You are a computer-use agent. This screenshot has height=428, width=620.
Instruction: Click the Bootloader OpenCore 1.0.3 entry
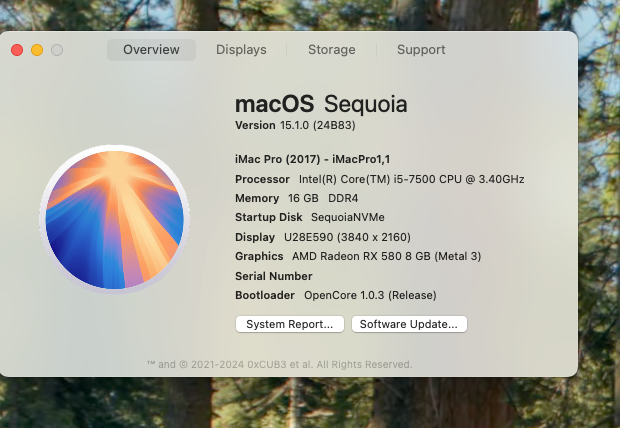[336, 295]
